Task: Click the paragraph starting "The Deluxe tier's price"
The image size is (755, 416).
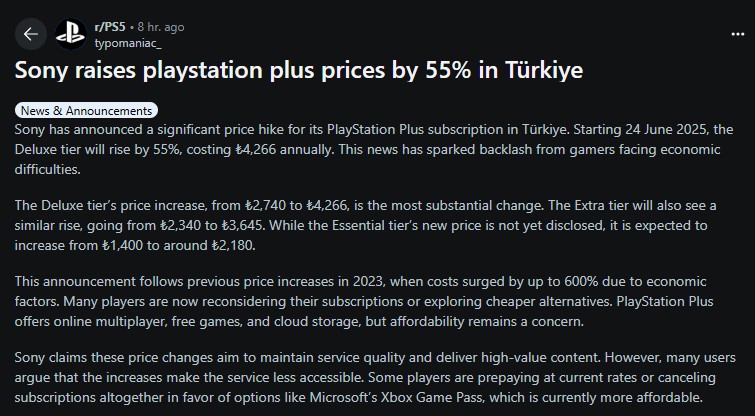Action: point(365,225)
